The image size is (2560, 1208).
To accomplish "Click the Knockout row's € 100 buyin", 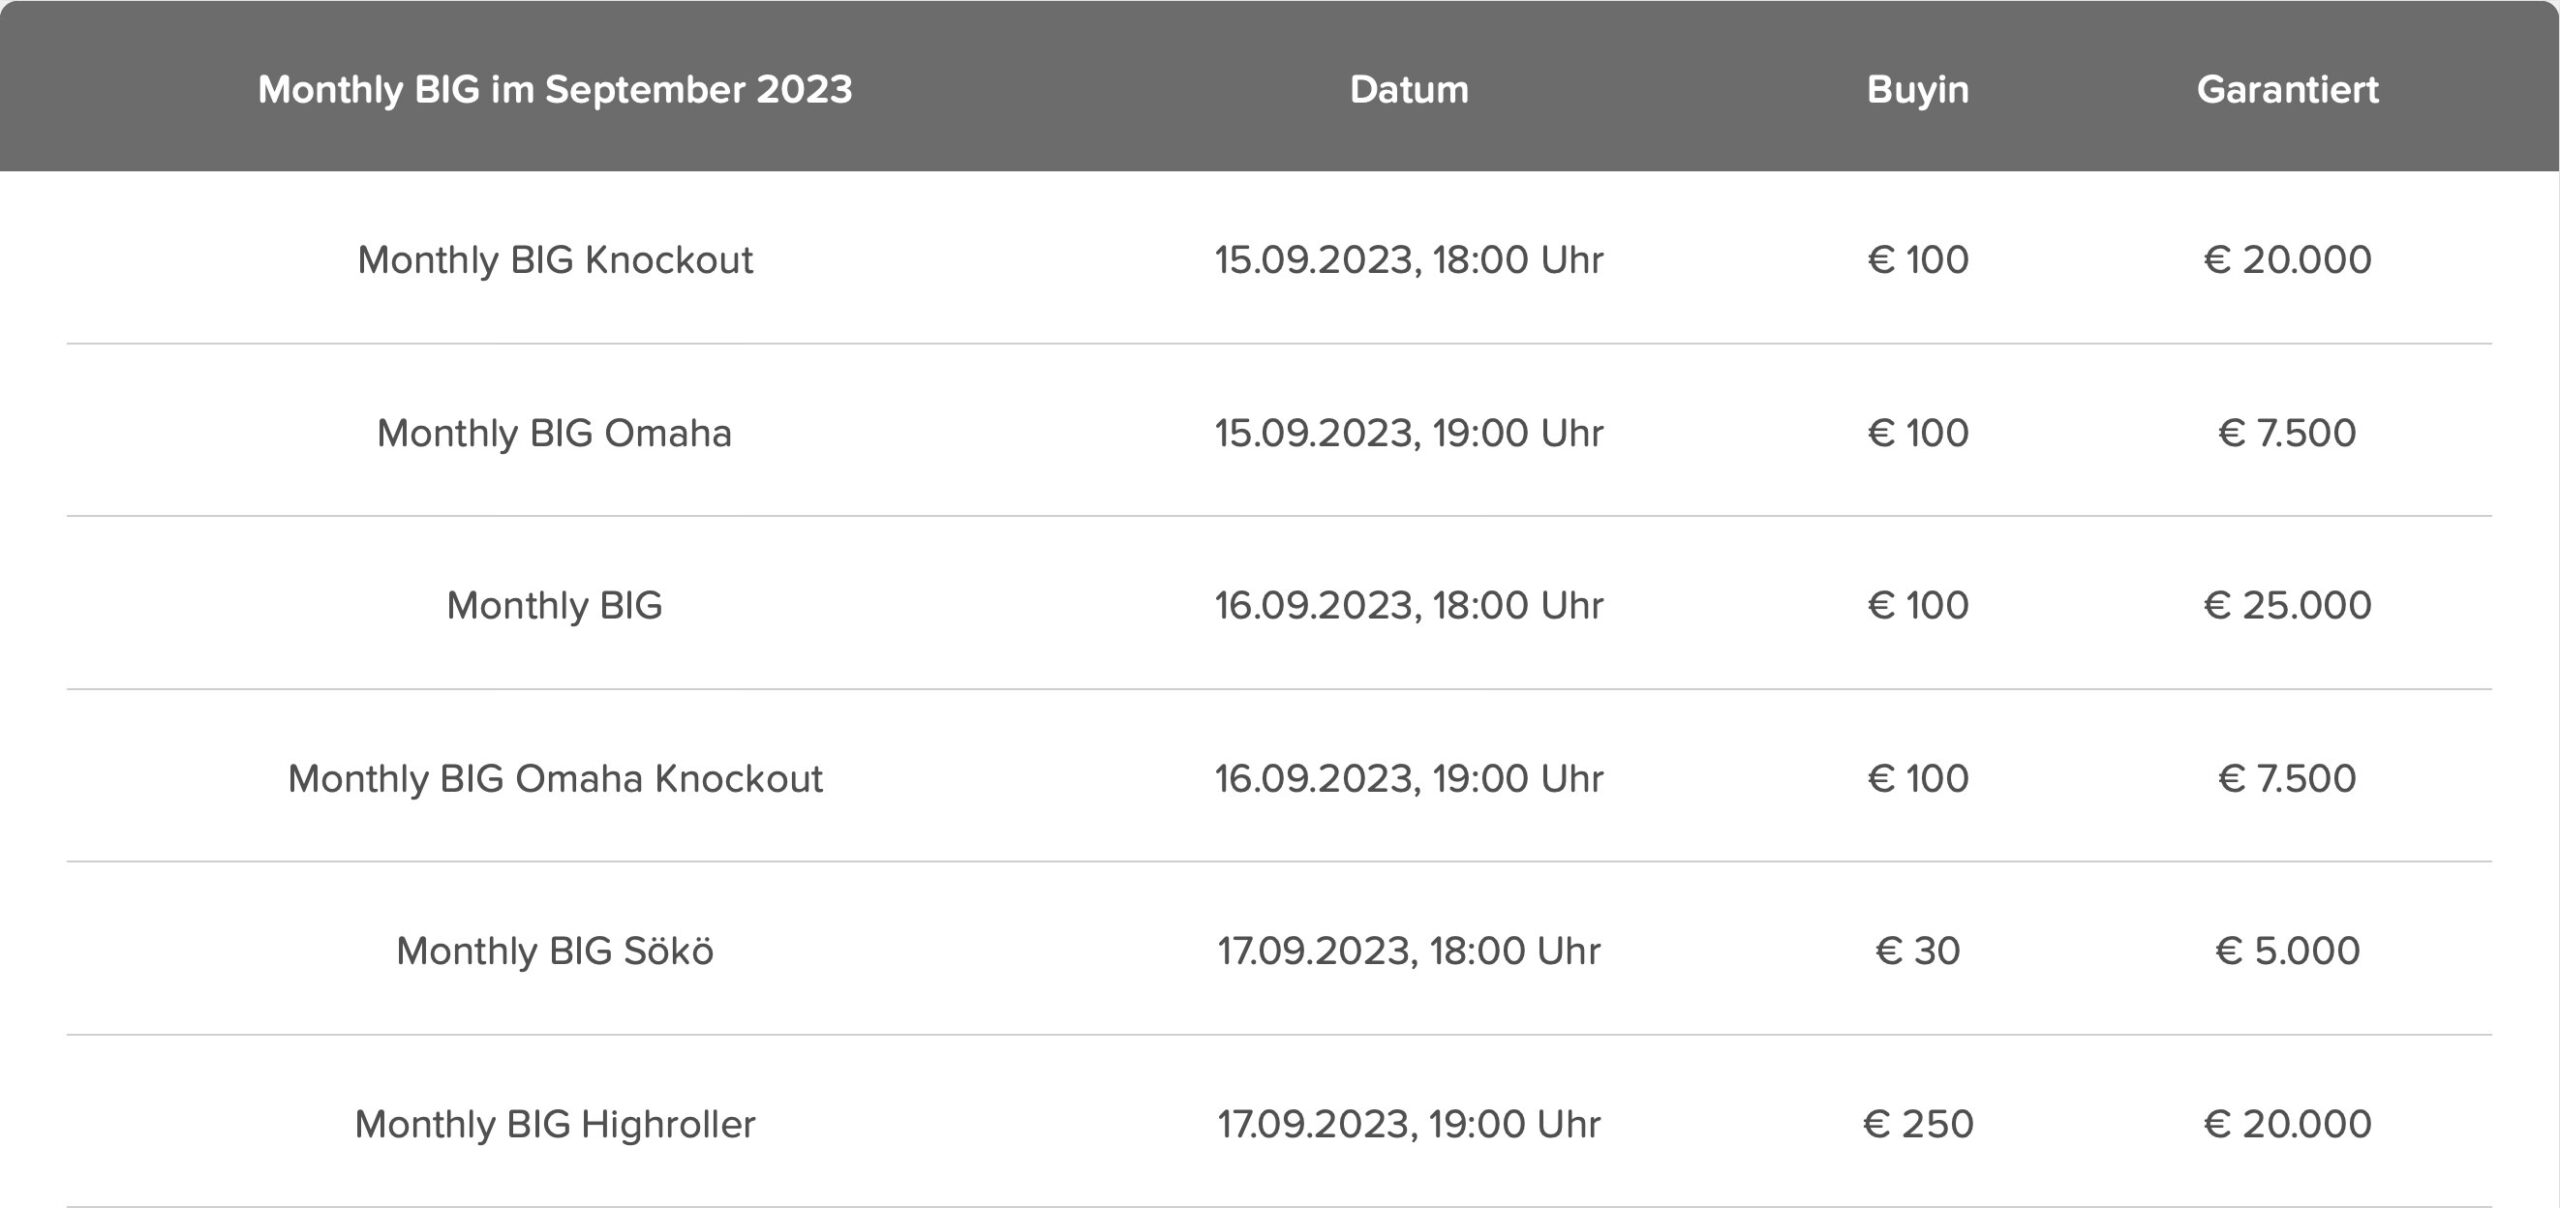I will tap(1917, 260).
